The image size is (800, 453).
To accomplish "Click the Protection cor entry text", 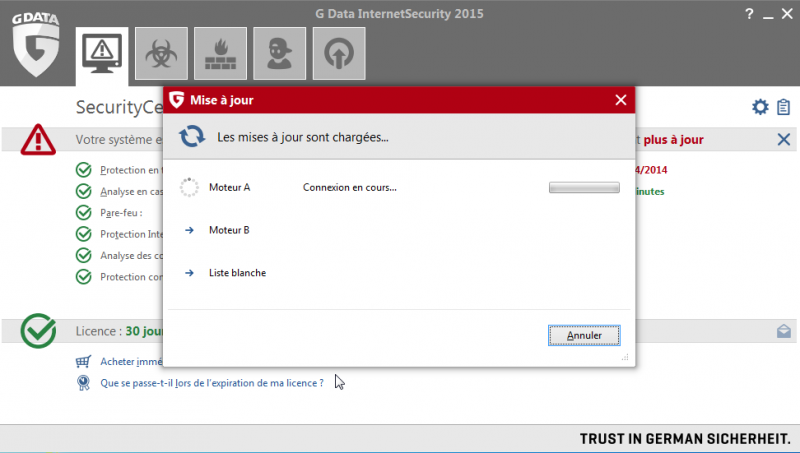I will [132, 277].
